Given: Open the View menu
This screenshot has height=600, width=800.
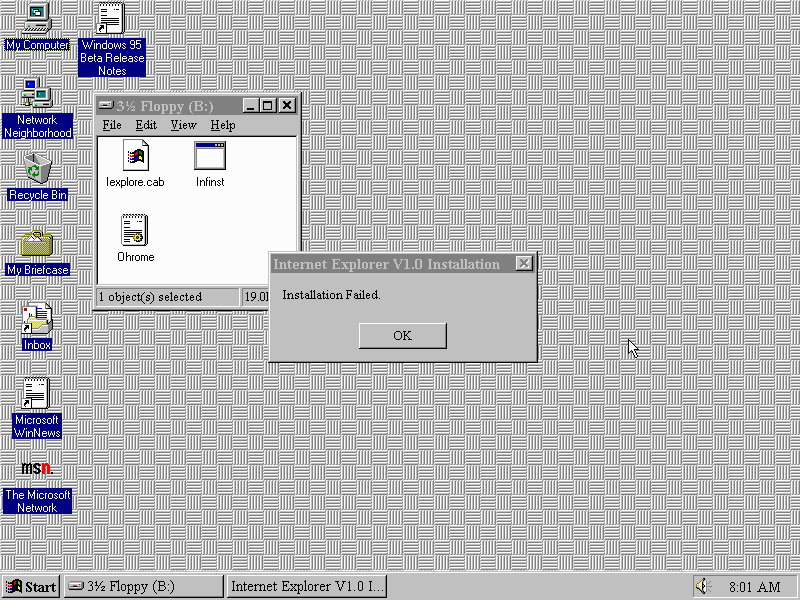Looking at the screenshot, I should click(183, 125).
